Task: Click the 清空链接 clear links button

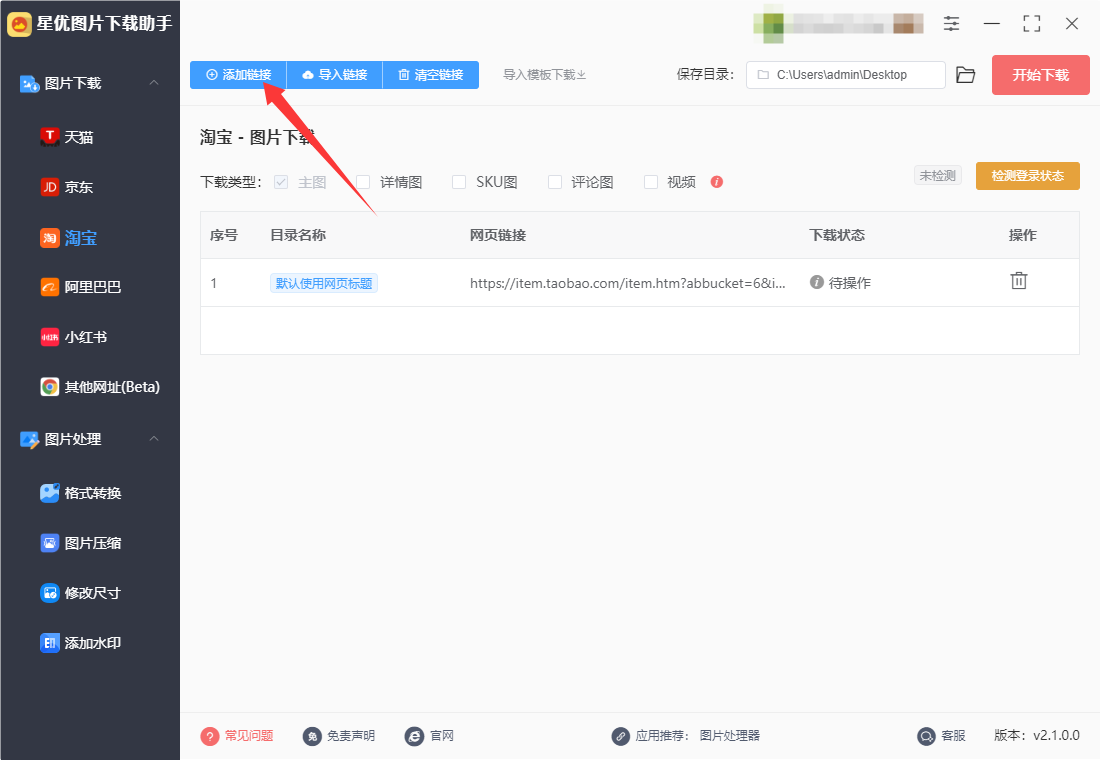Action: [x=431, y=74]
